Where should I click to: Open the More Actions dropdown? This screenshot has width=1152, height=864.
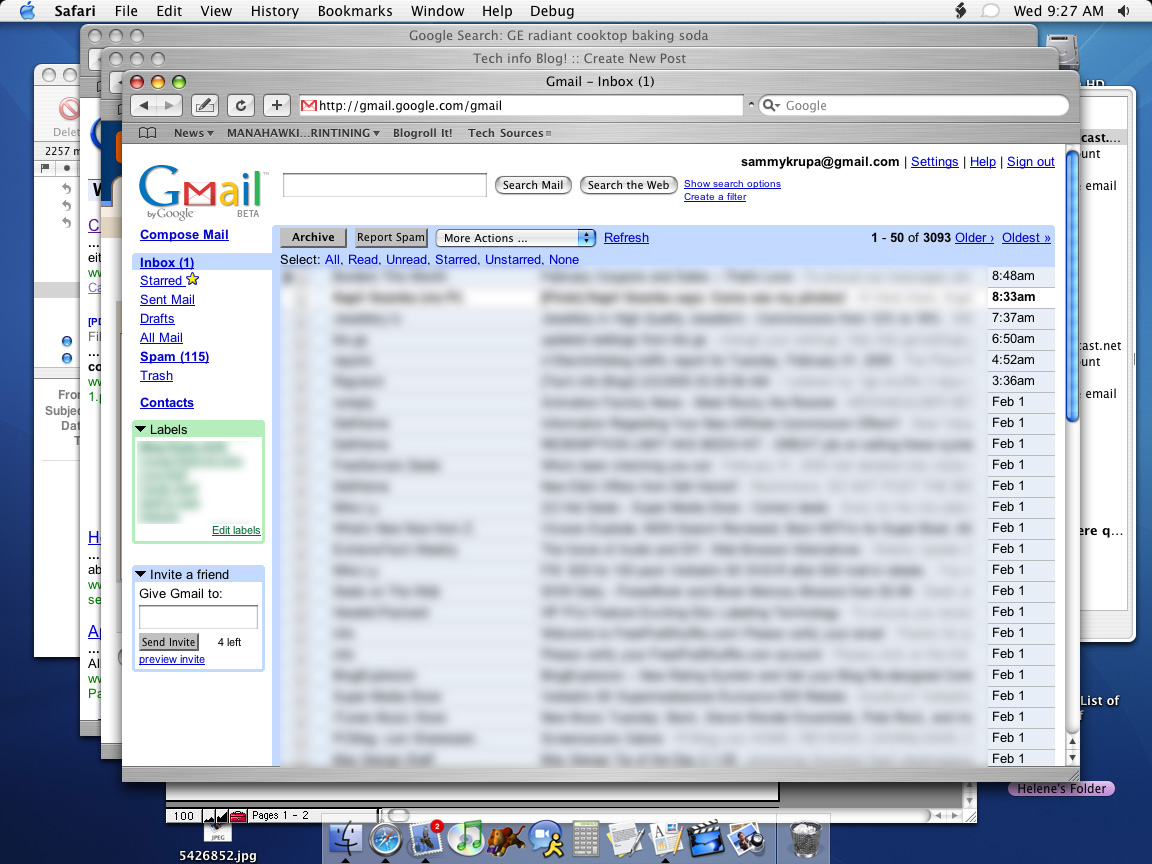coord(515,238)
